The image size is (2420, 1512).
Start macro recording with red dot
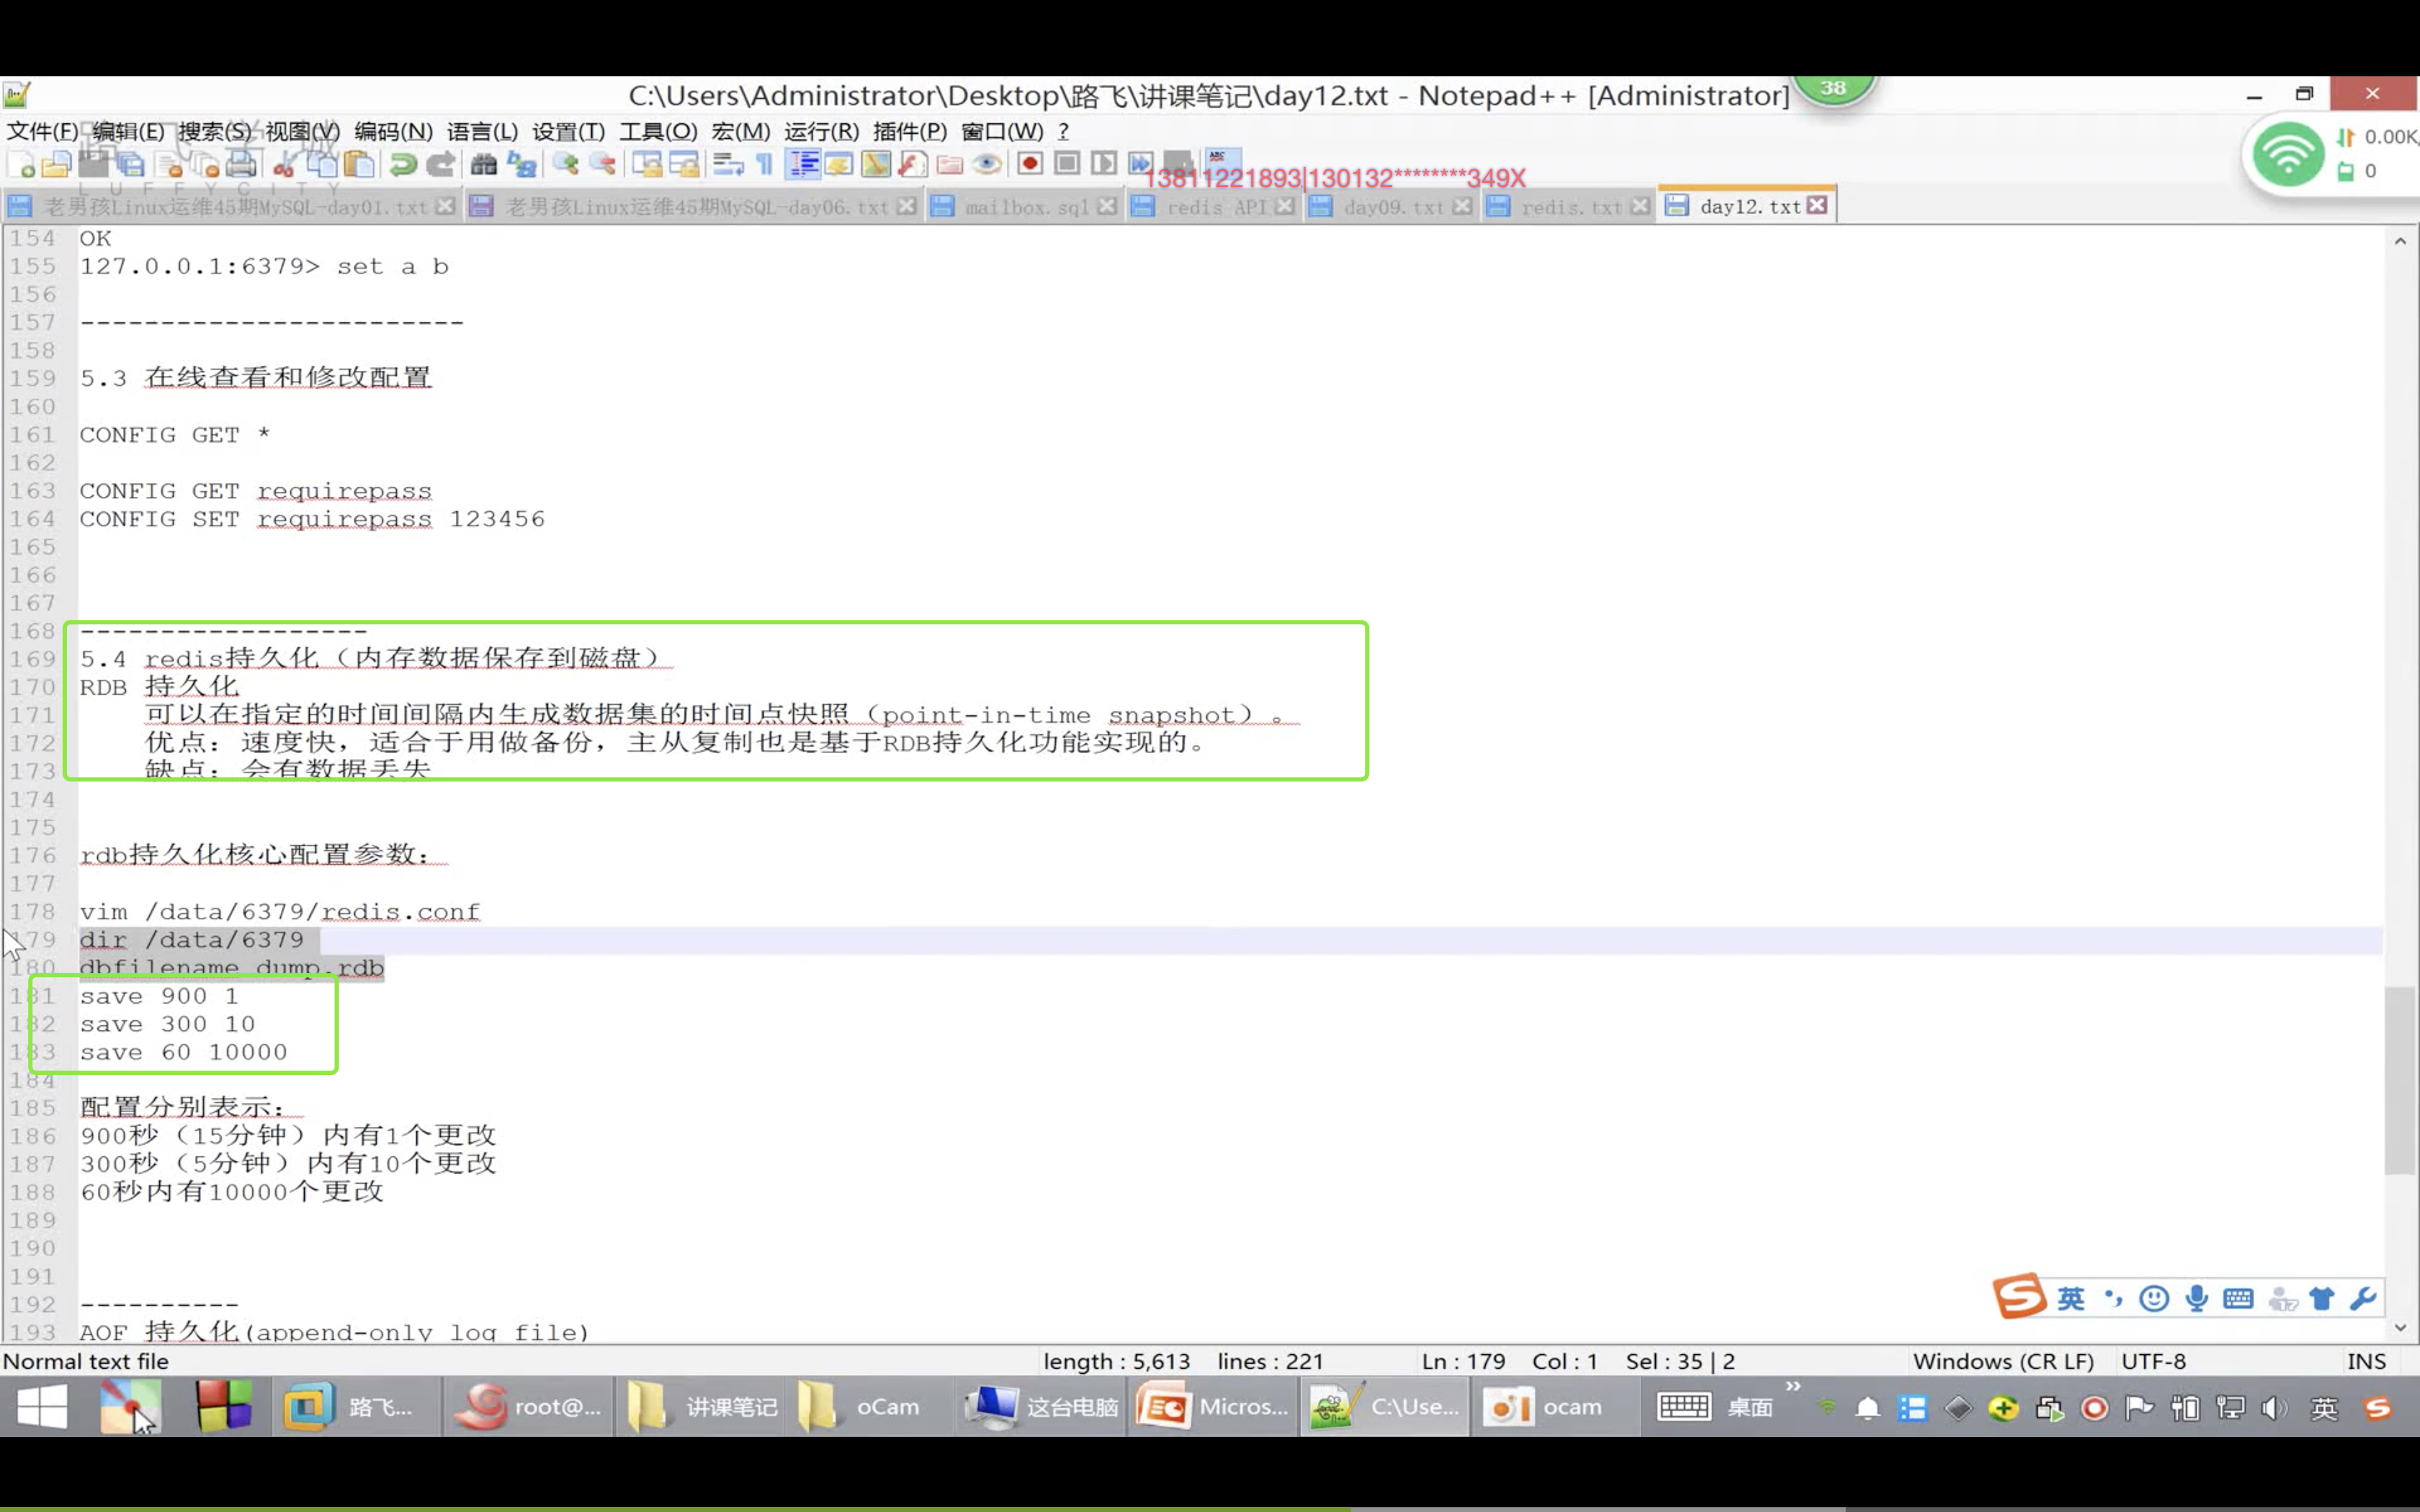pyautogui.click(x=1030, y=163)
